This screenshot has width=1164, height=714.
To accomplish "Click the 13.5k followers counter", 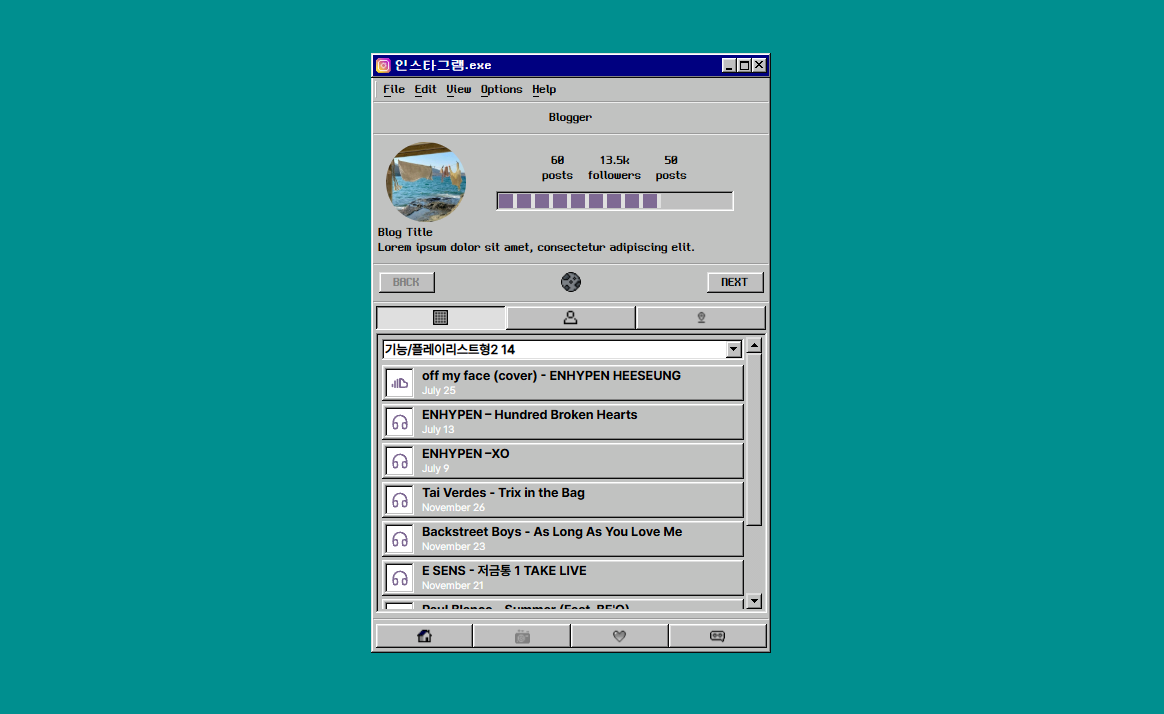I will pos(614,168).
